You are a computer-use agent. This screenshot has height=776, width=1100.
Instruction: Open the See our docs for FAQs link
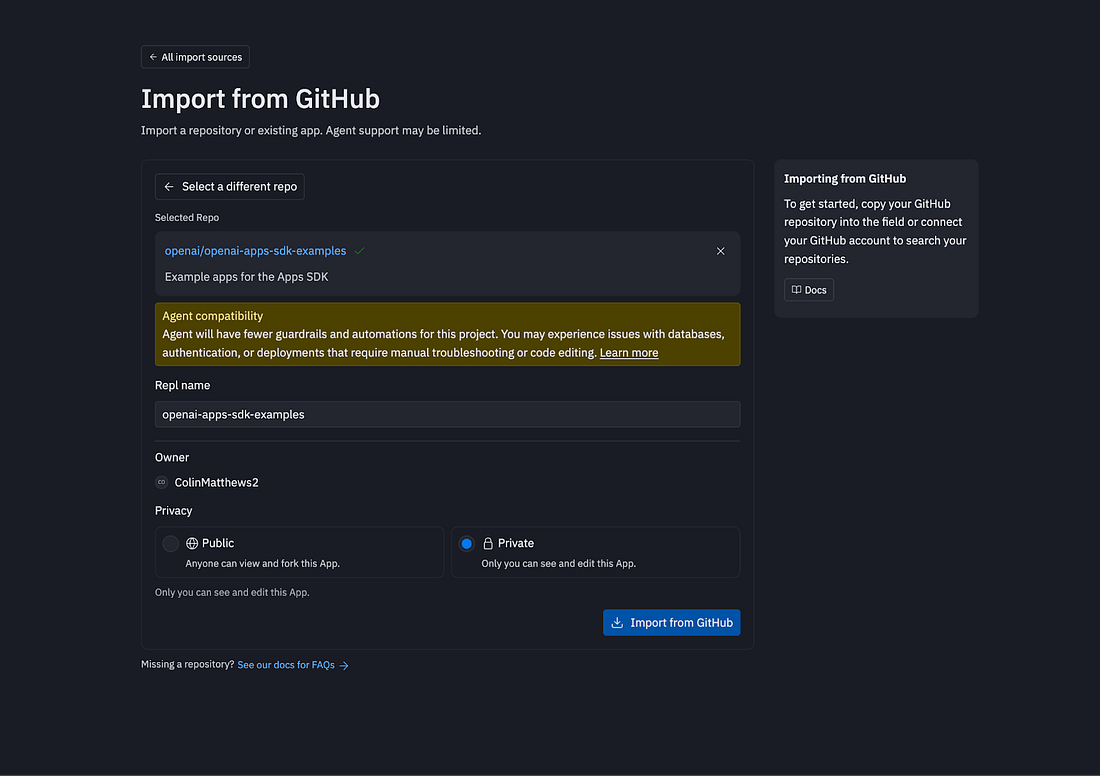click(286, 665)
